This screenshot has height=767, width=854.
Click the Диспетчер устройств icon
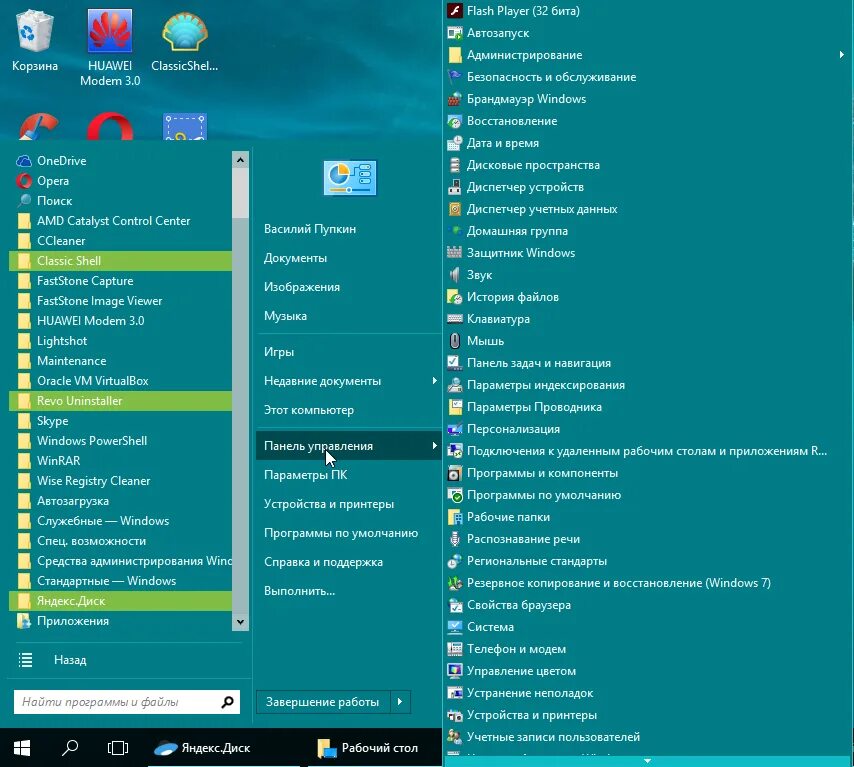tap(454, 187)
